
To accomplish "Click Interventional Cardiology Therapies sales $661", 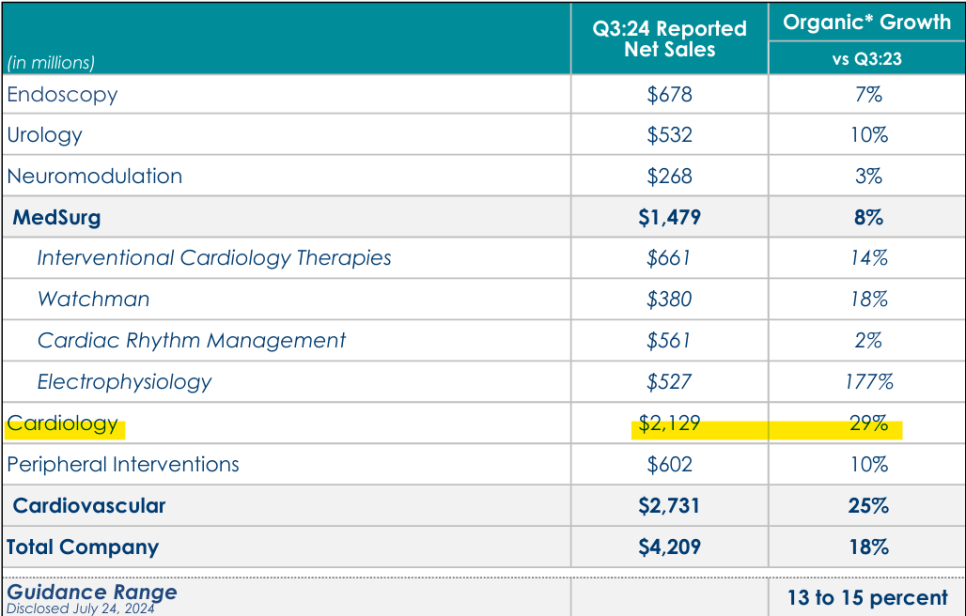I will point(668,258).
